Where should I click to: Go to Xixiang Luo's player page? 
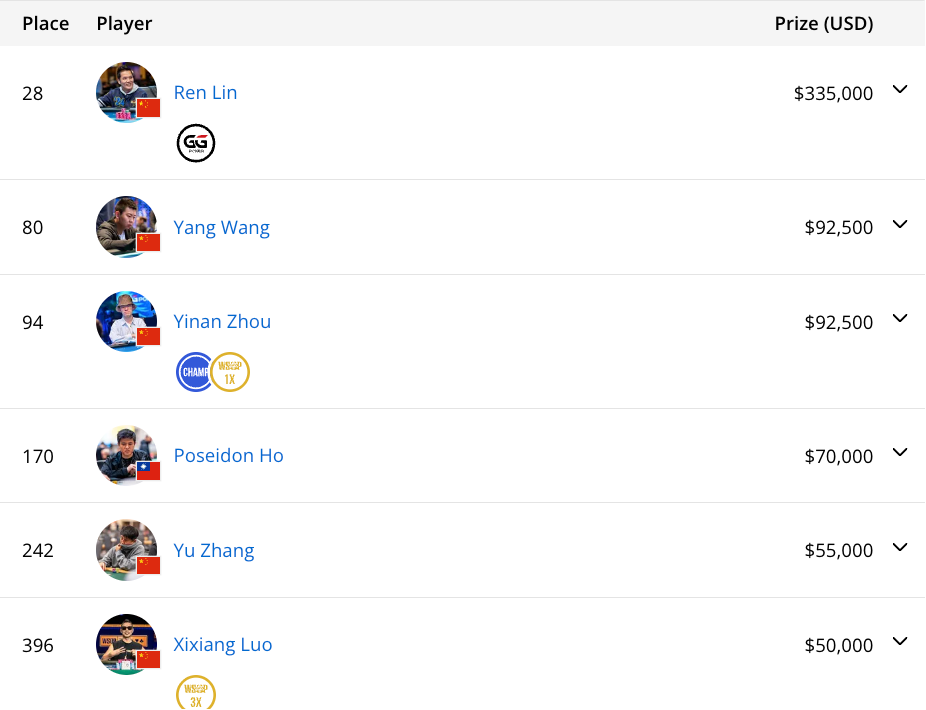point(223,645)
